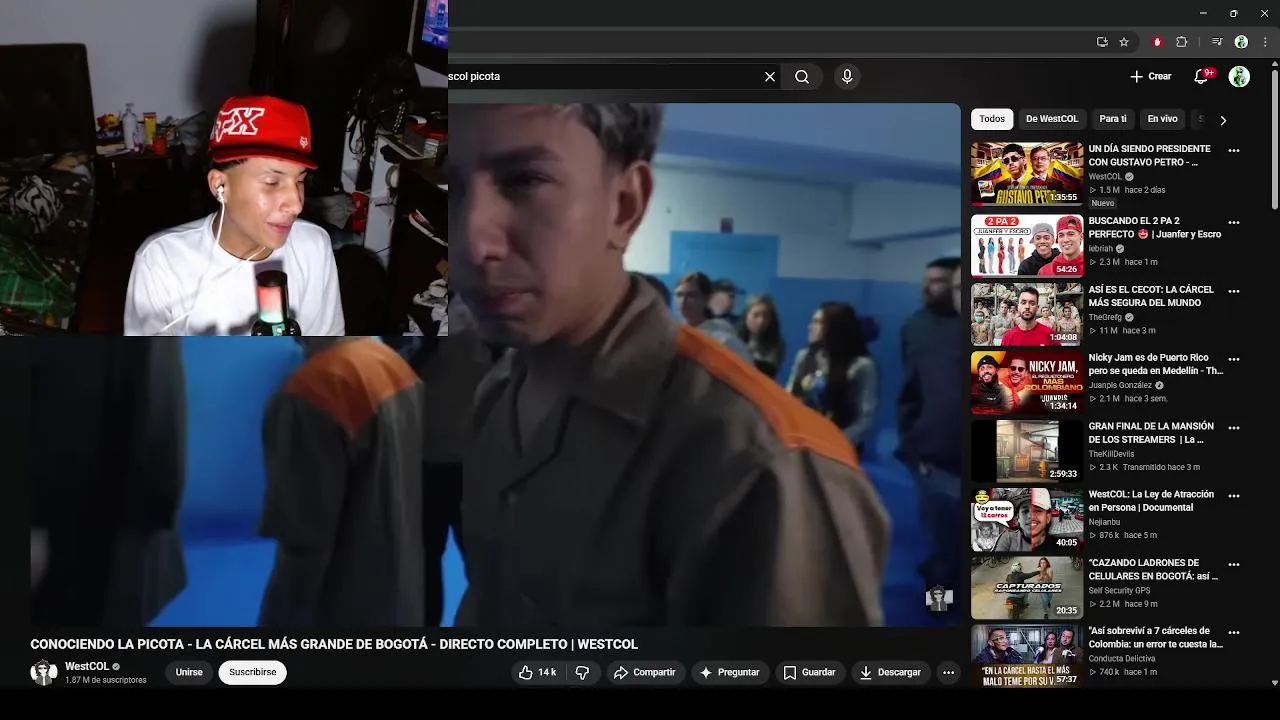Open Nicky Jam video thumbnail
The image size is (1280, 720).
coord(1027,382)
